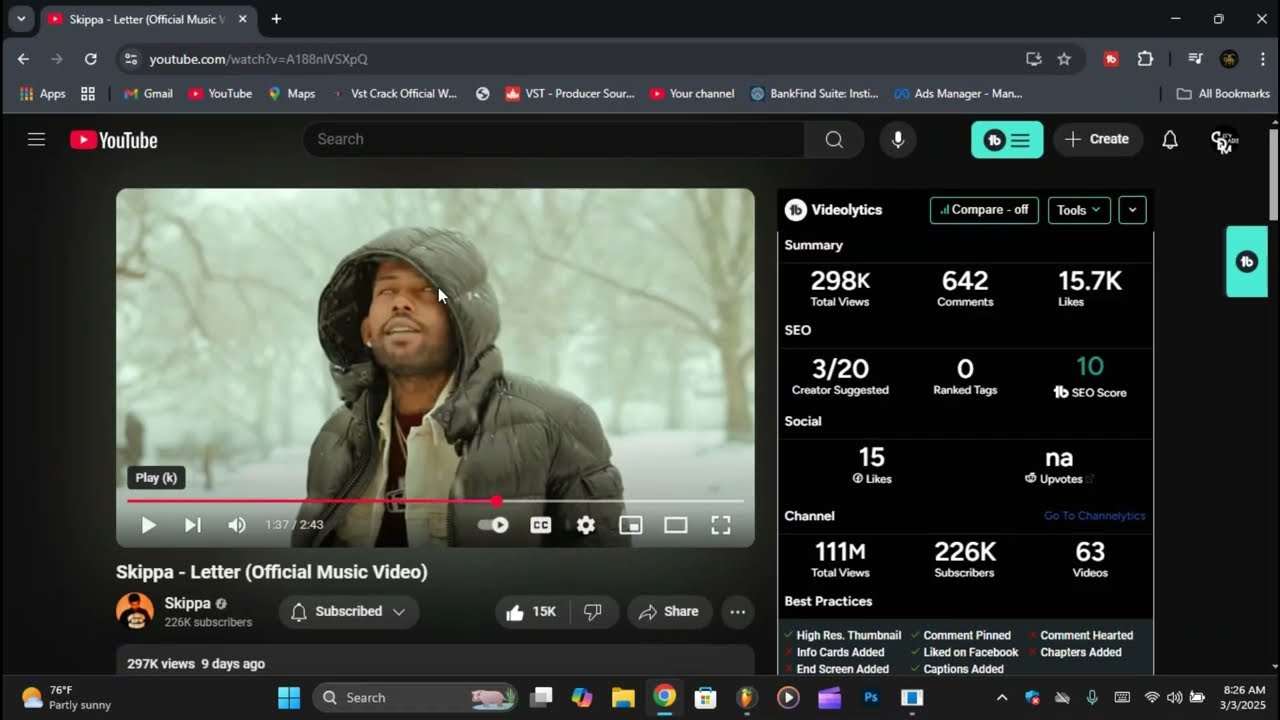
Task: Open more actions three-dot menu
Action: click(738, 612)
